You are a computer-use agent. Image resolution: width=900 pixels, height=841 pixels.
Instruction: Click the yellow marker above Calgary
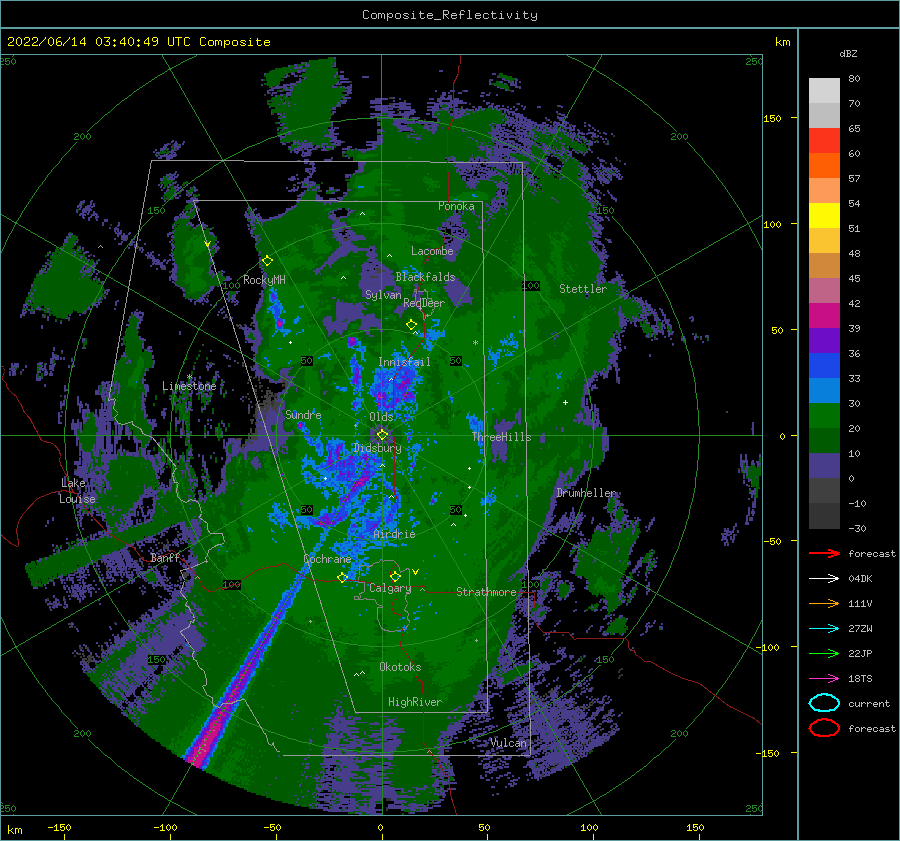pyautogui.click(x=395, y=576)
